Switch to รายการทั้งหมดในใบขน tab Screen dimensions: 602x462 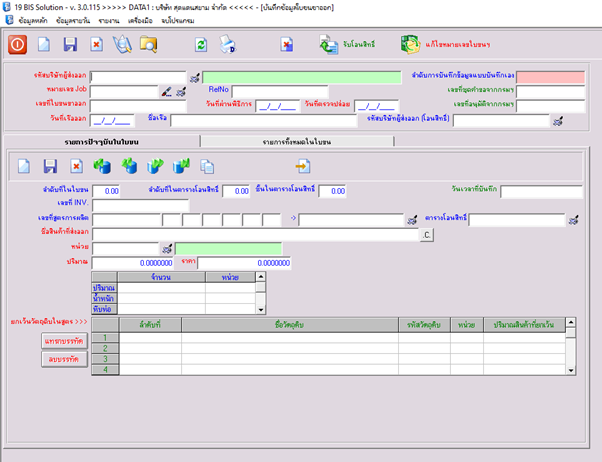pyautogui.click(x=297, y=142)
